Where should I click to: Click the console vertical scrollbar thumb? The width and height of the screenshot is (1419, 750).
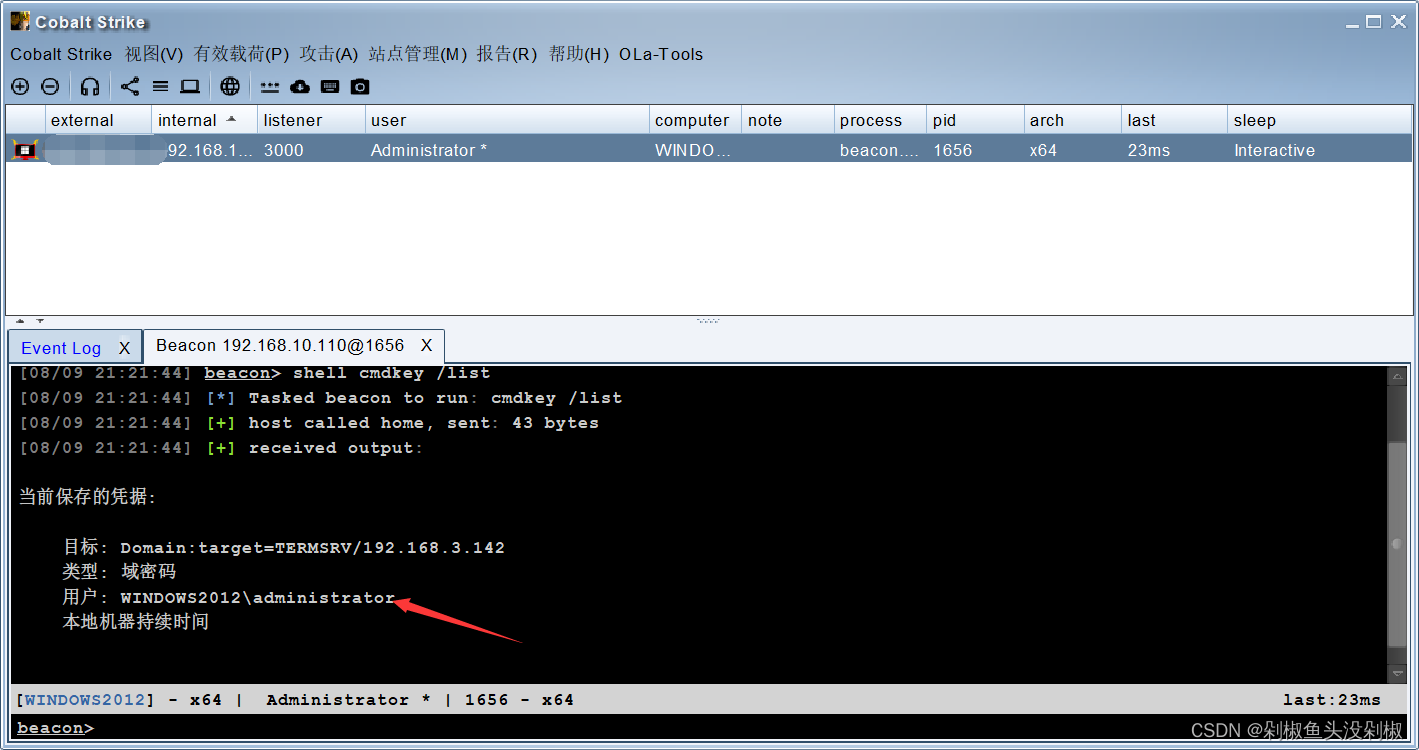click(1397, 544)
